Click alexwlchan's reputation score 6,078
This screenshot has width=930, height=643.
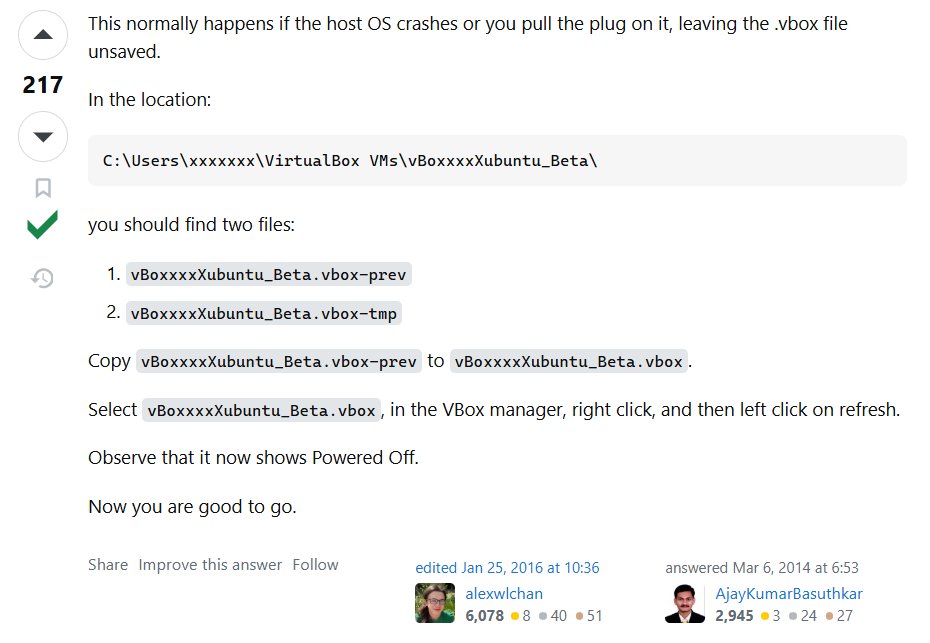point(485,616)
